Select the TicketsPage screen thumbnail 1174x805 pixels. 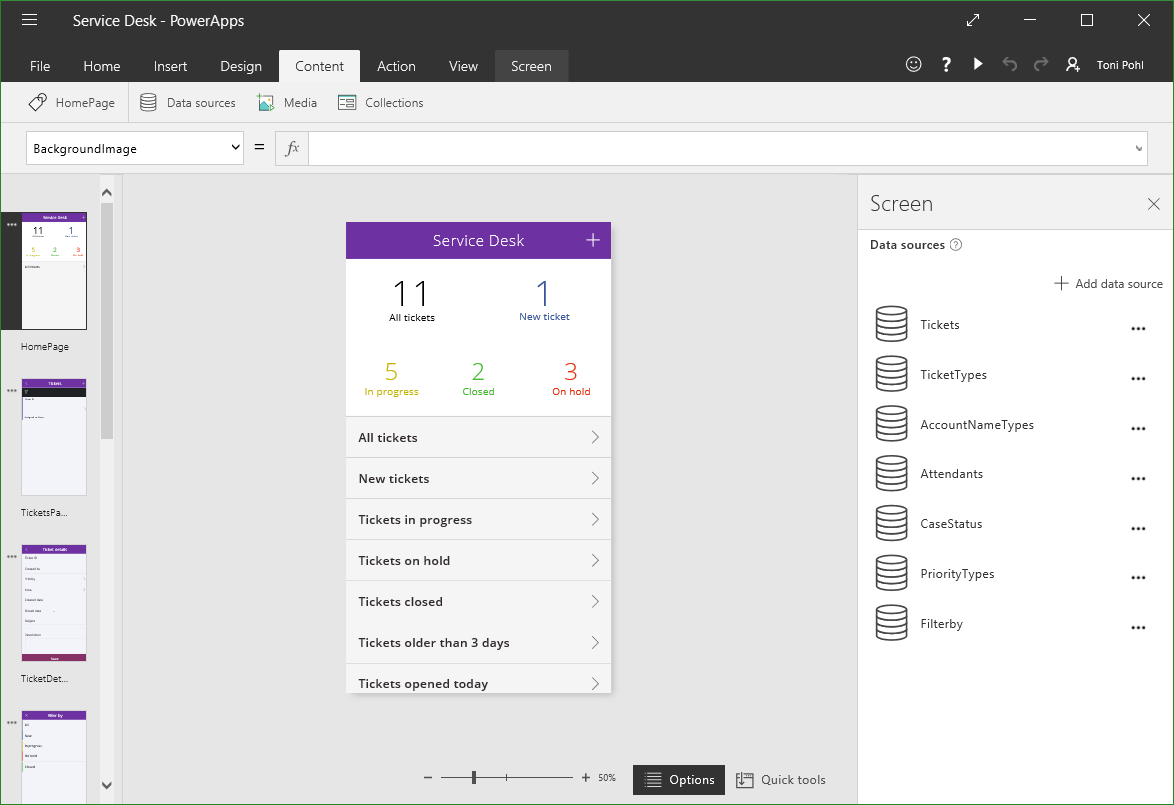(x=54, y=437)
